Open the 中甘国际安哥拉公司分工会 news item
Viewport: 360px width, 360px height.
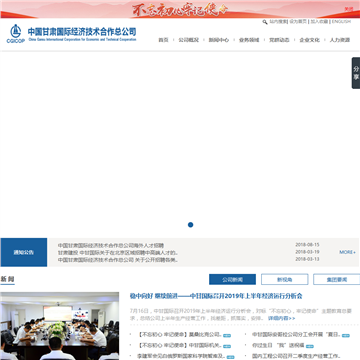296,334
